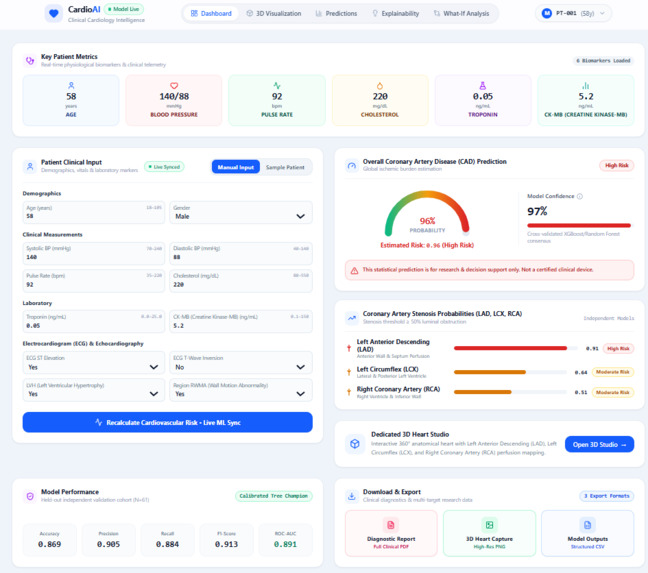Switch to Manual Input mode
Viewport: 648px width, 573px height.
pos(236,167)
